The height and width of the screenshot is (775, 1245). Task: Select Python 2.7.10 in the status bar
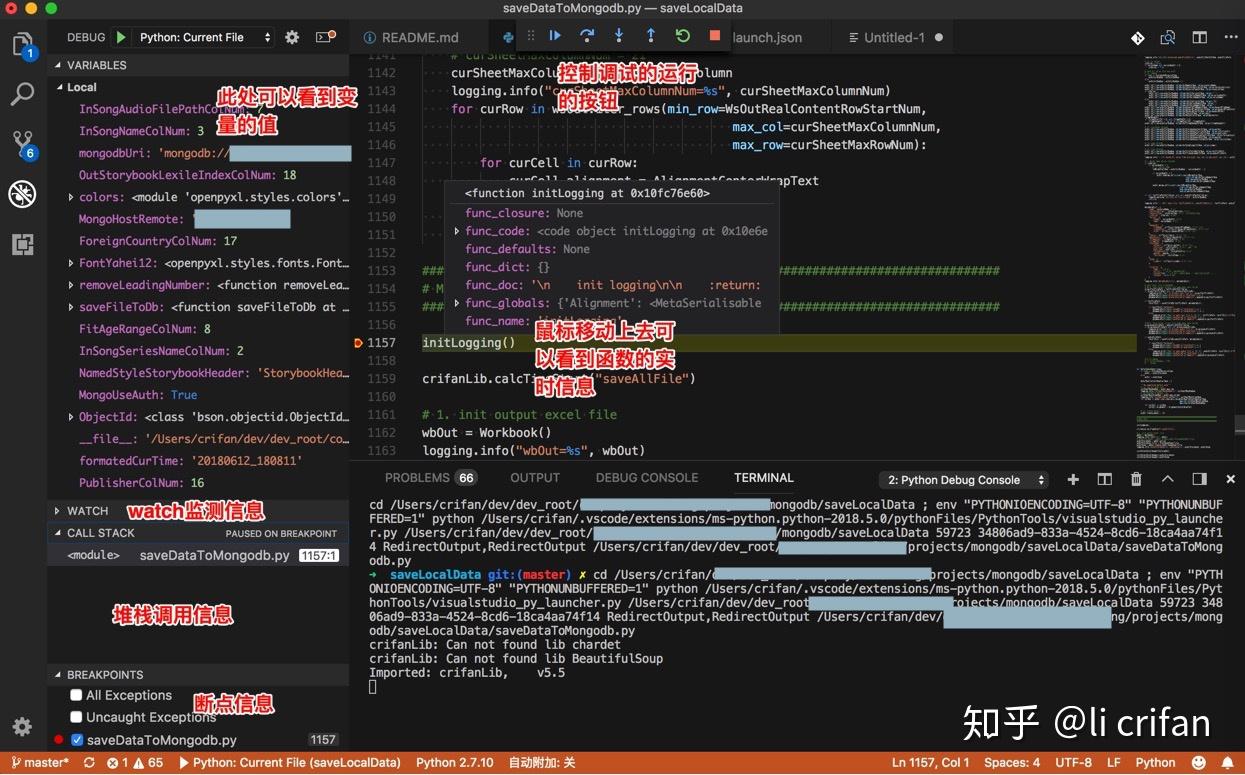pyautogui.click(x=454, y=762)
